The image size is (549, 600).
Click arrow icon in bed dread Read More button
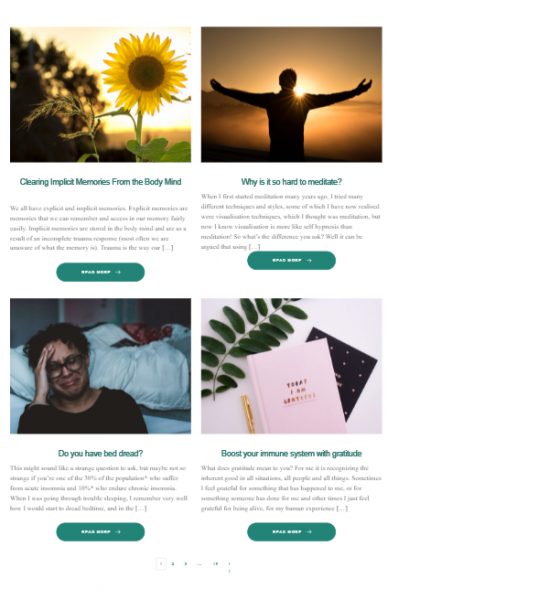coord(118,532)
